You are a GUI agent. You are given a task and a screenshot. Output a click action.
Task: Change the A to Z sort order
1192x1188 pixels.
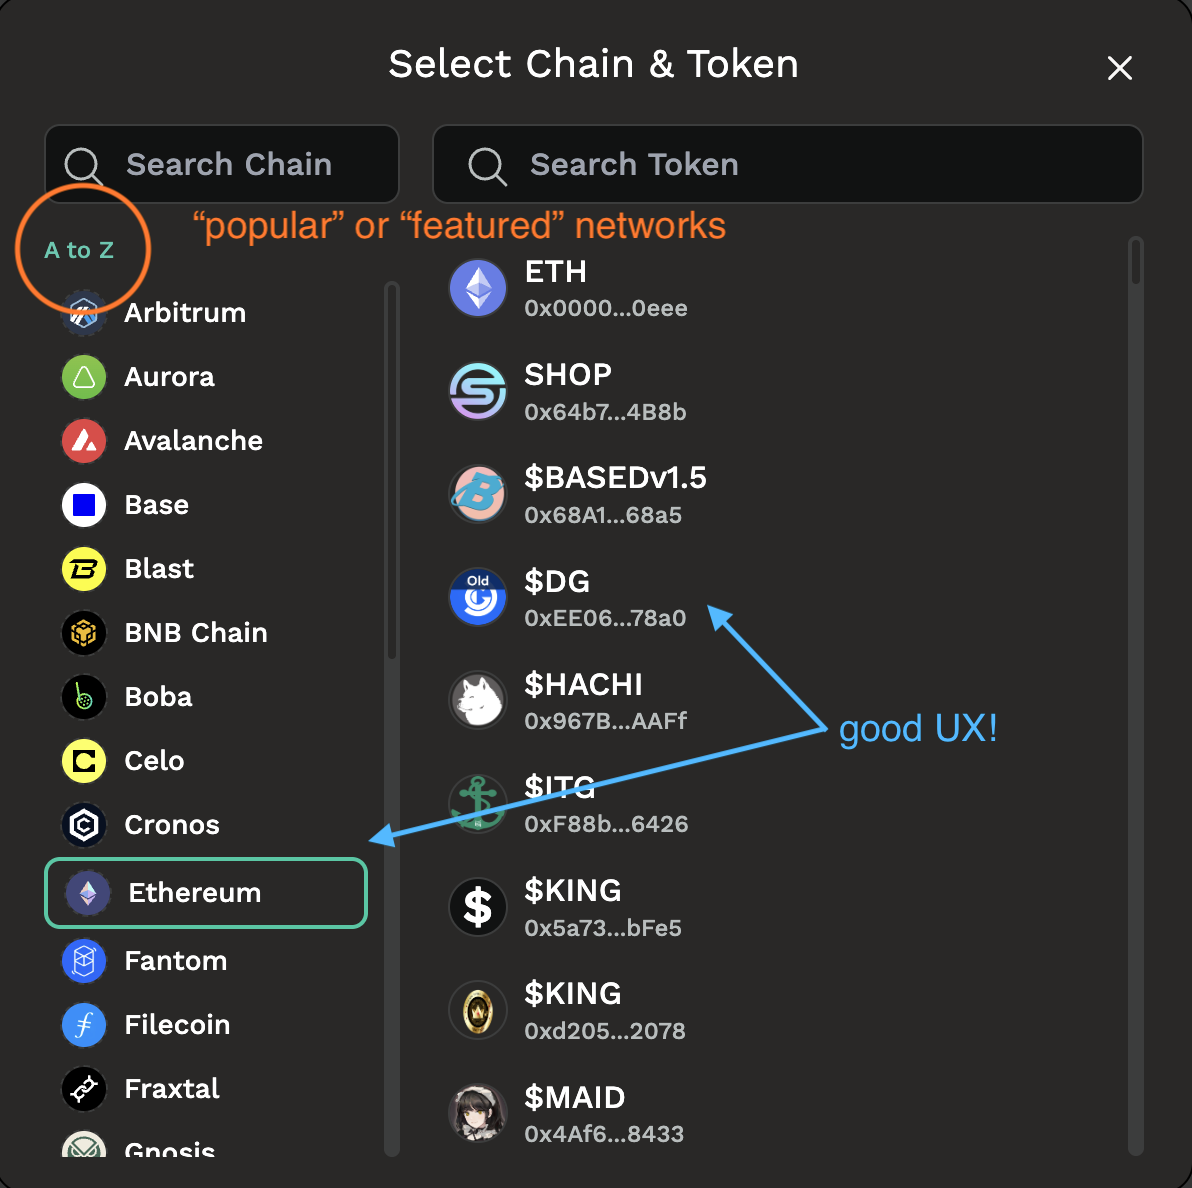tap(79, 250)
